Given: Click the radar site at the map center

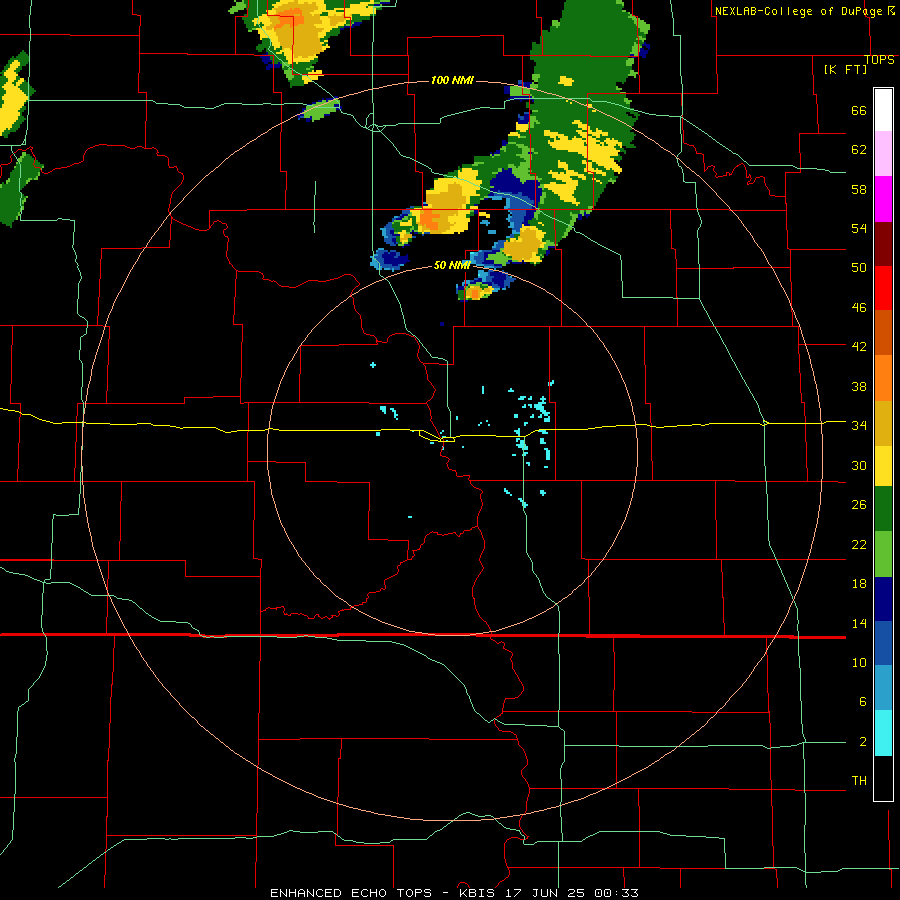Looking at the screenshot, I should (x=452, y=450).
